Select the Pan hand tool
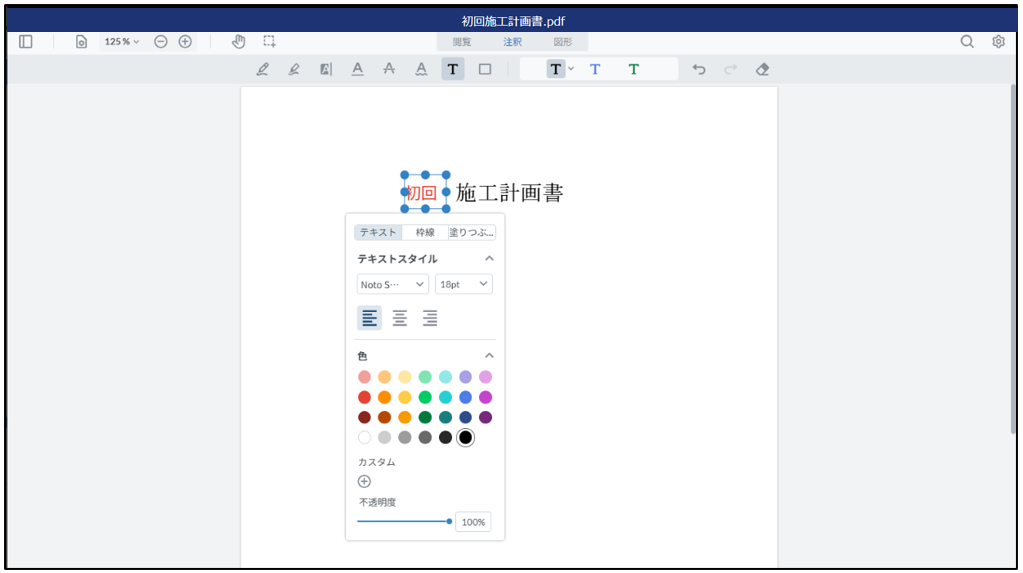 point(239,42)
